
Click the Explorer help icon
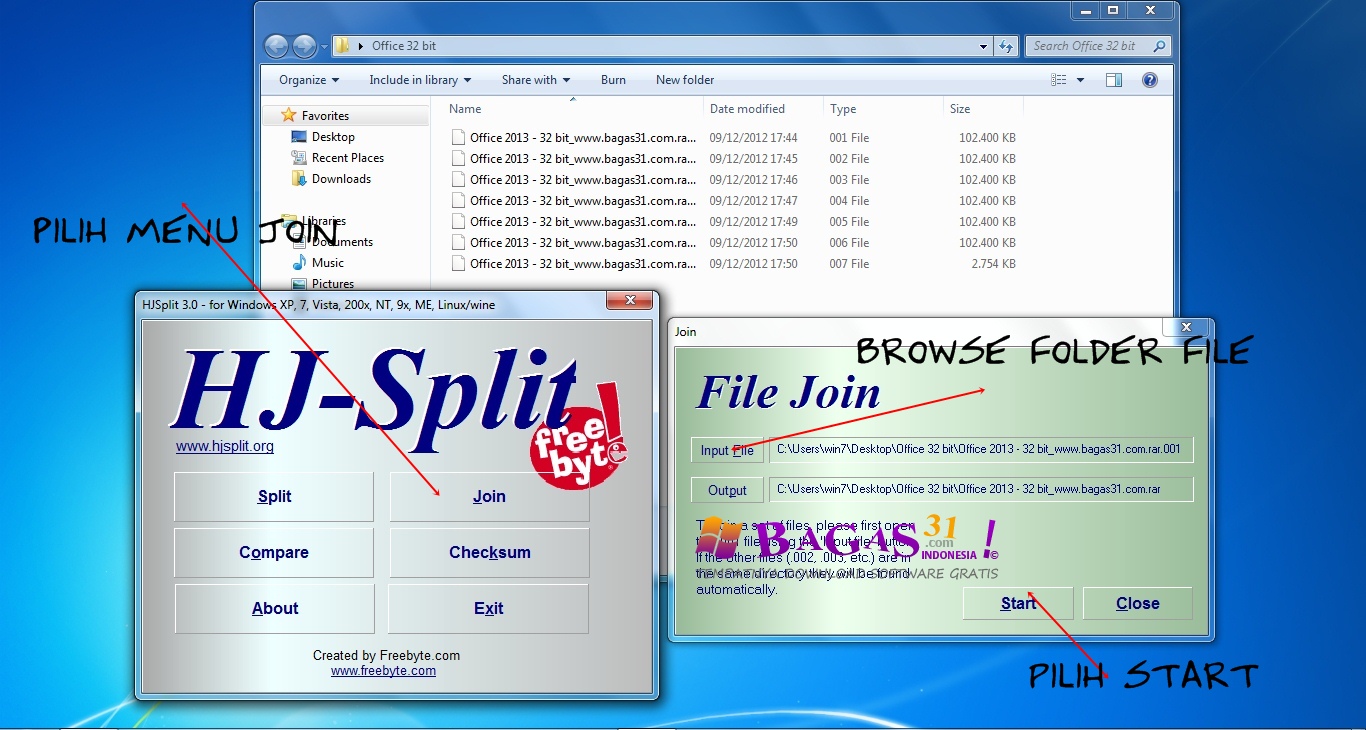(x=1150, y=80)
